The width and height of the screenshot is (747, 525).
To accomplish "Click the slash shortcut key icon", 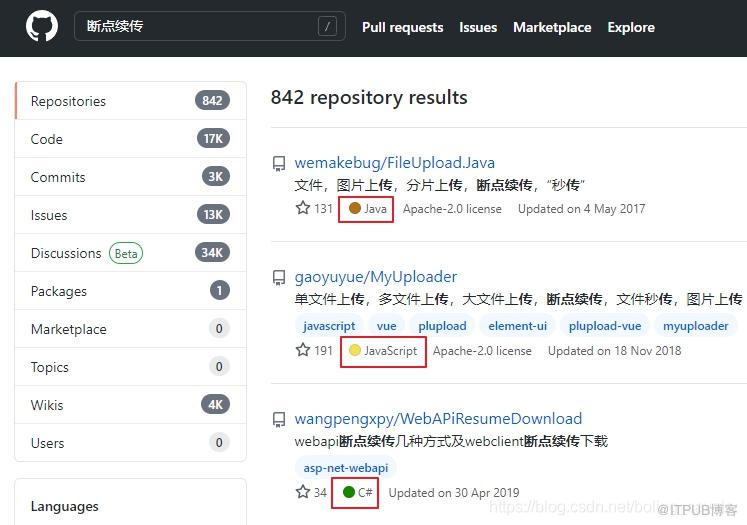I will [327, 26].
